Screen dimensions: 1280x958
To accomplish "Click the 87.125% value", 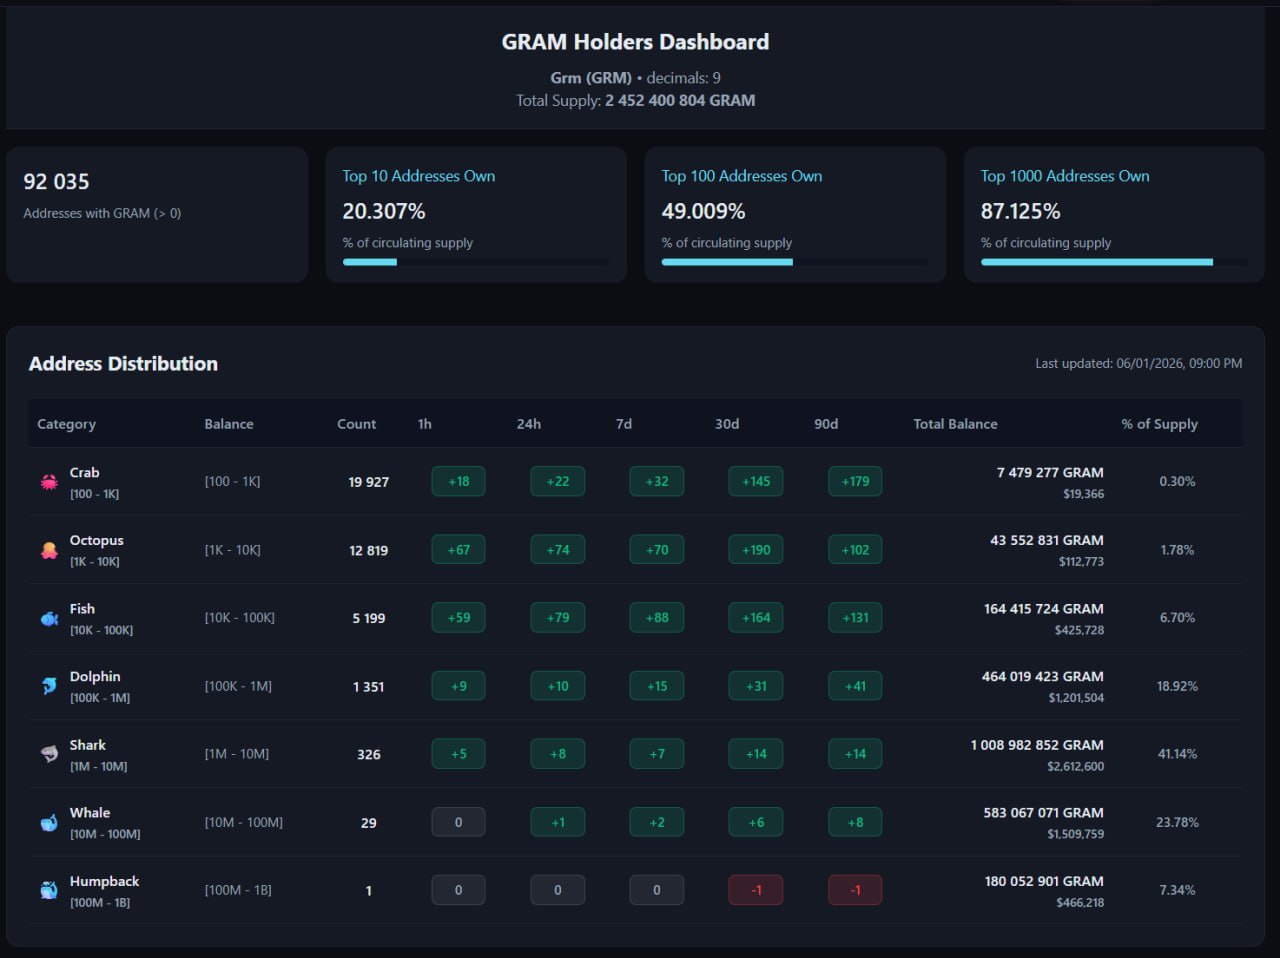I will point(1021,212).
